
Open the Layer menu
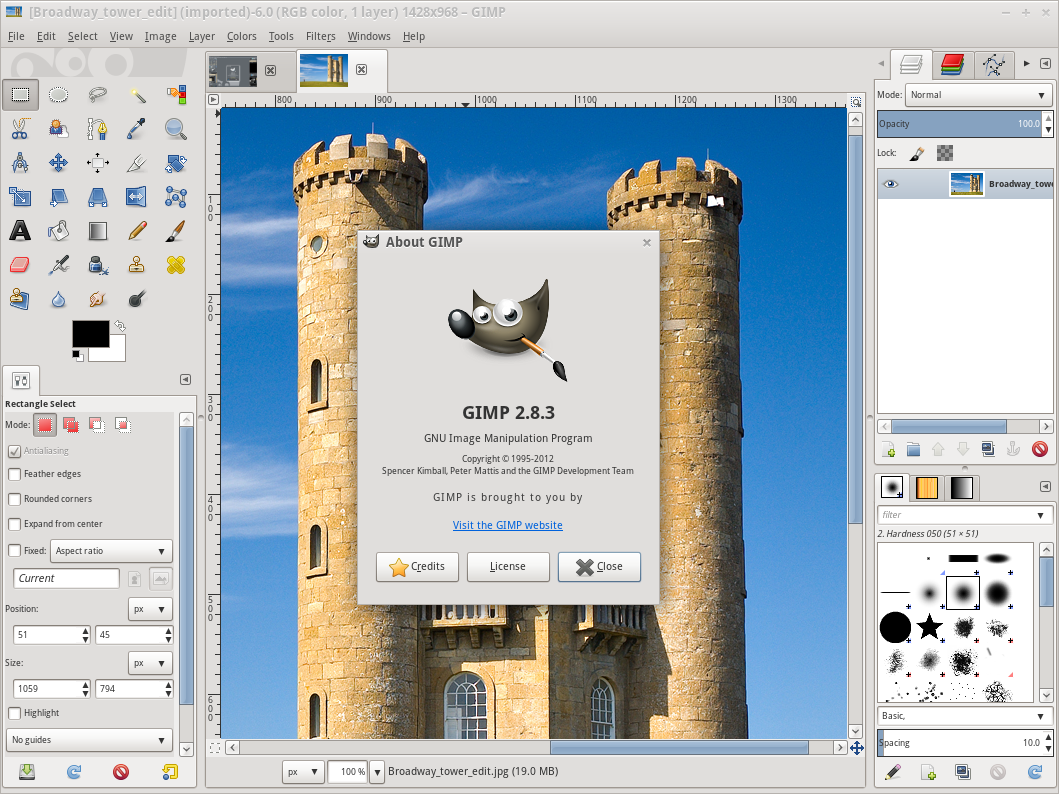(x=201, y=36)
